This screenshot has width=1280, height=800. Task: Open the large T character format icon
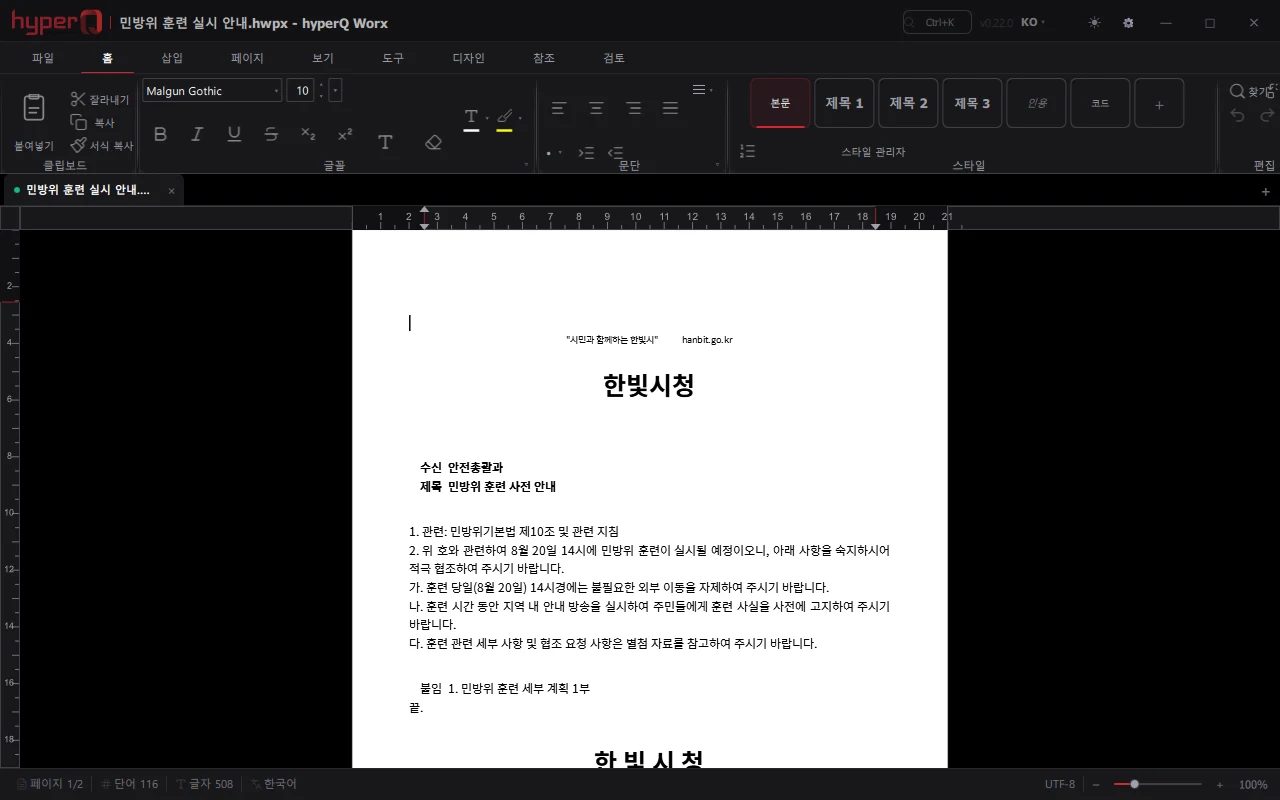[385, 142]
